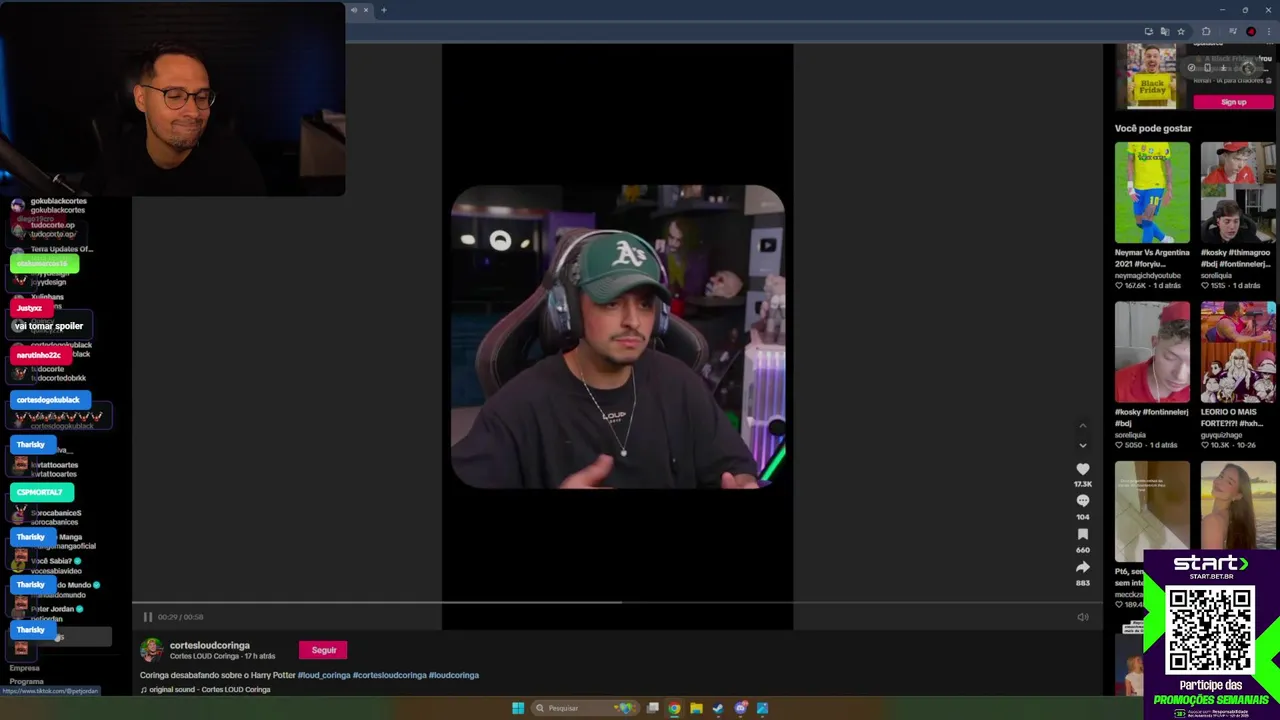Open the #kosky #thimagroo video thumbnail
The height and width of the screenshot is (720, 1280).
coord(1238,192)
